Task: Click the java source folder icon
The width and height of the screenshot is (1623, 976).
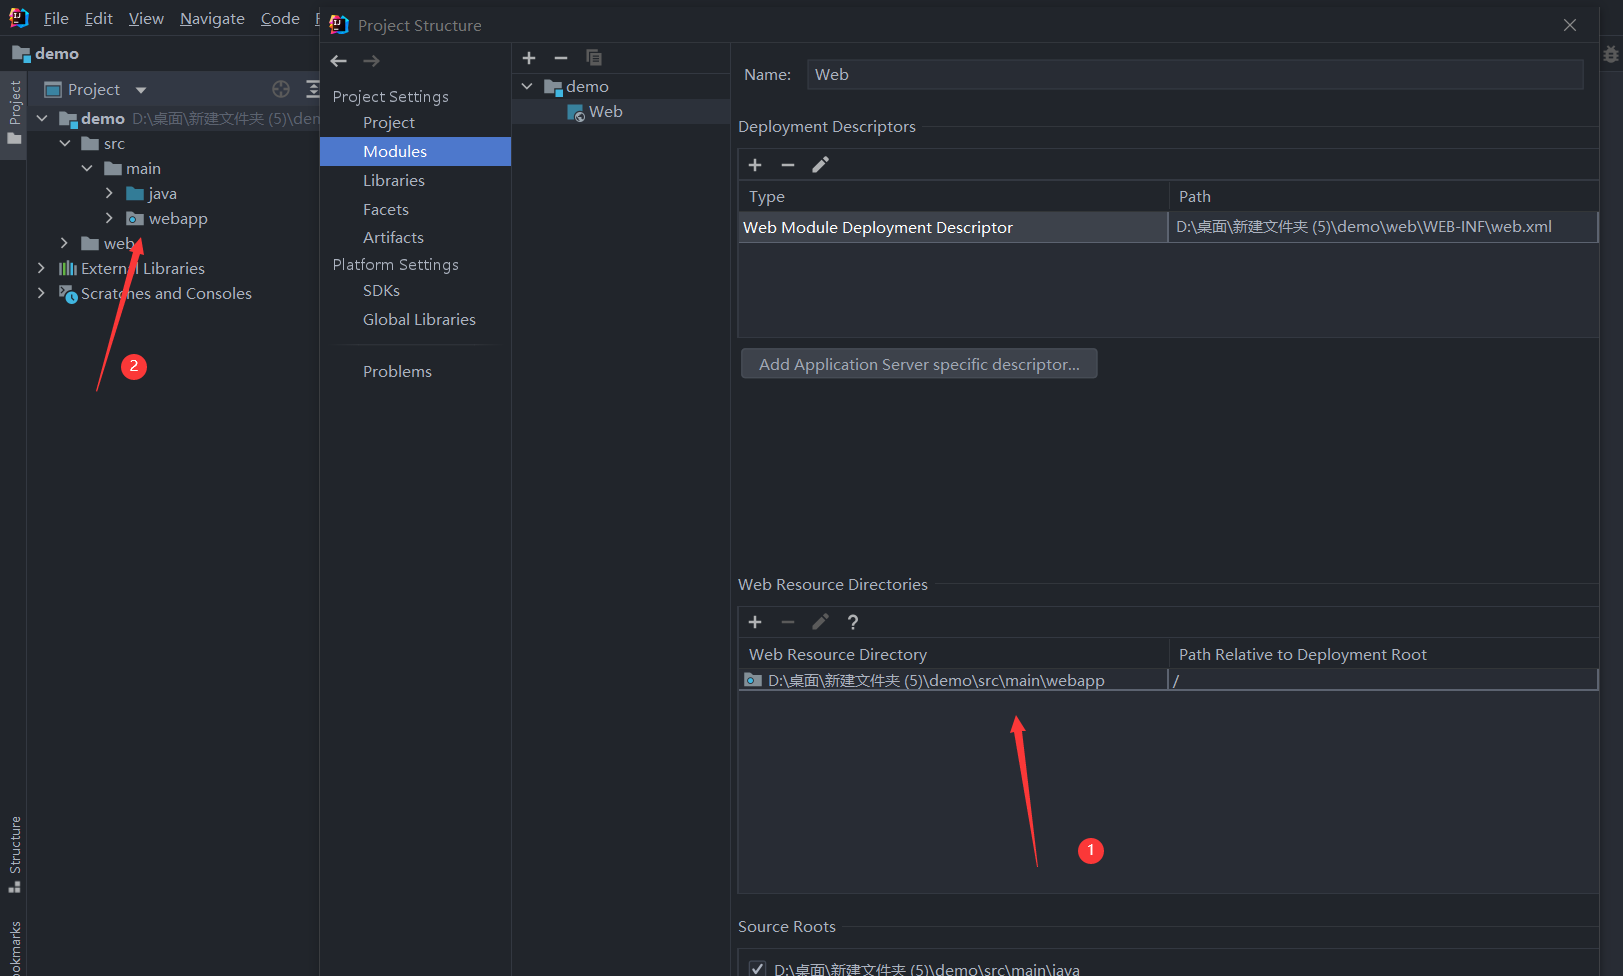Action: point(135,193)
